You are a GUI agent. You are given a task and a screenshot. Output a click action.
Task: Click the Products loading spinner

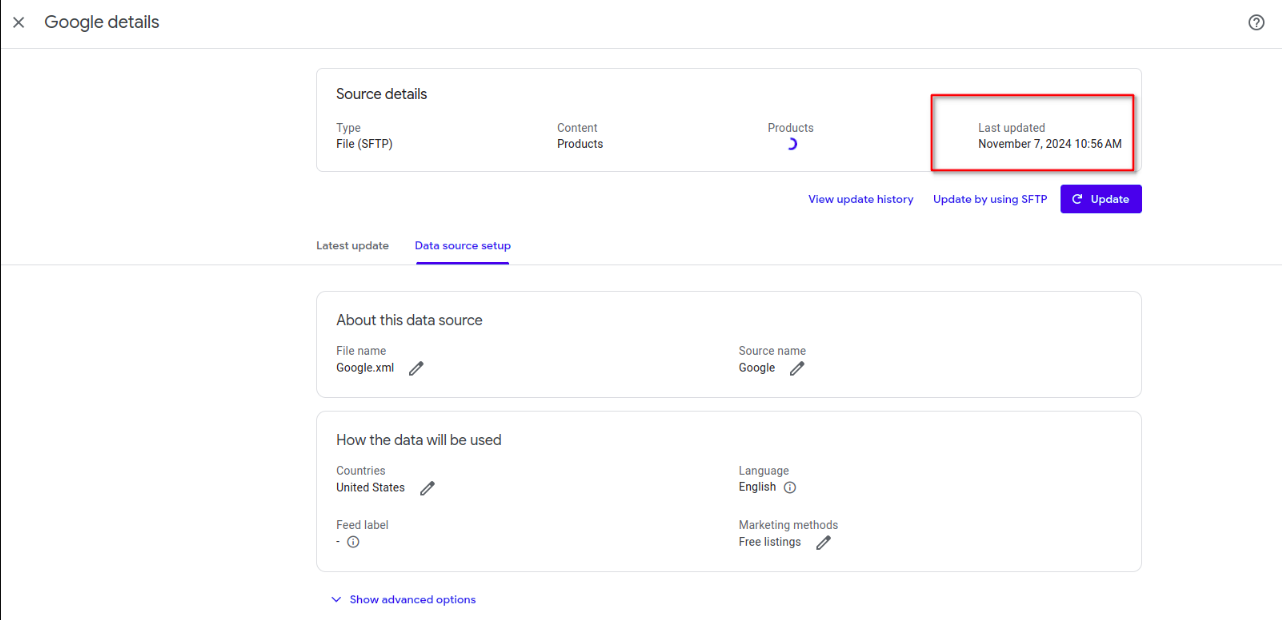click(791, 144)
